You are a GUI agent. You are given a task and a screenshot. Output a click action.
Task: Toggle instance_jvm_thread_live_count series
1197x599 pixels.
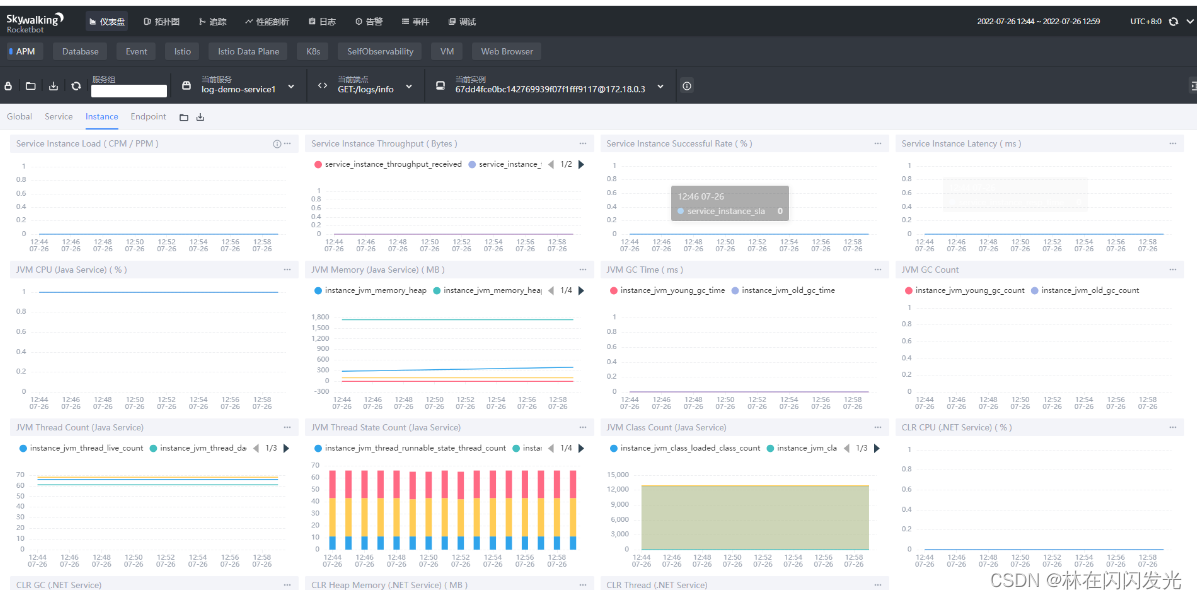81,448
